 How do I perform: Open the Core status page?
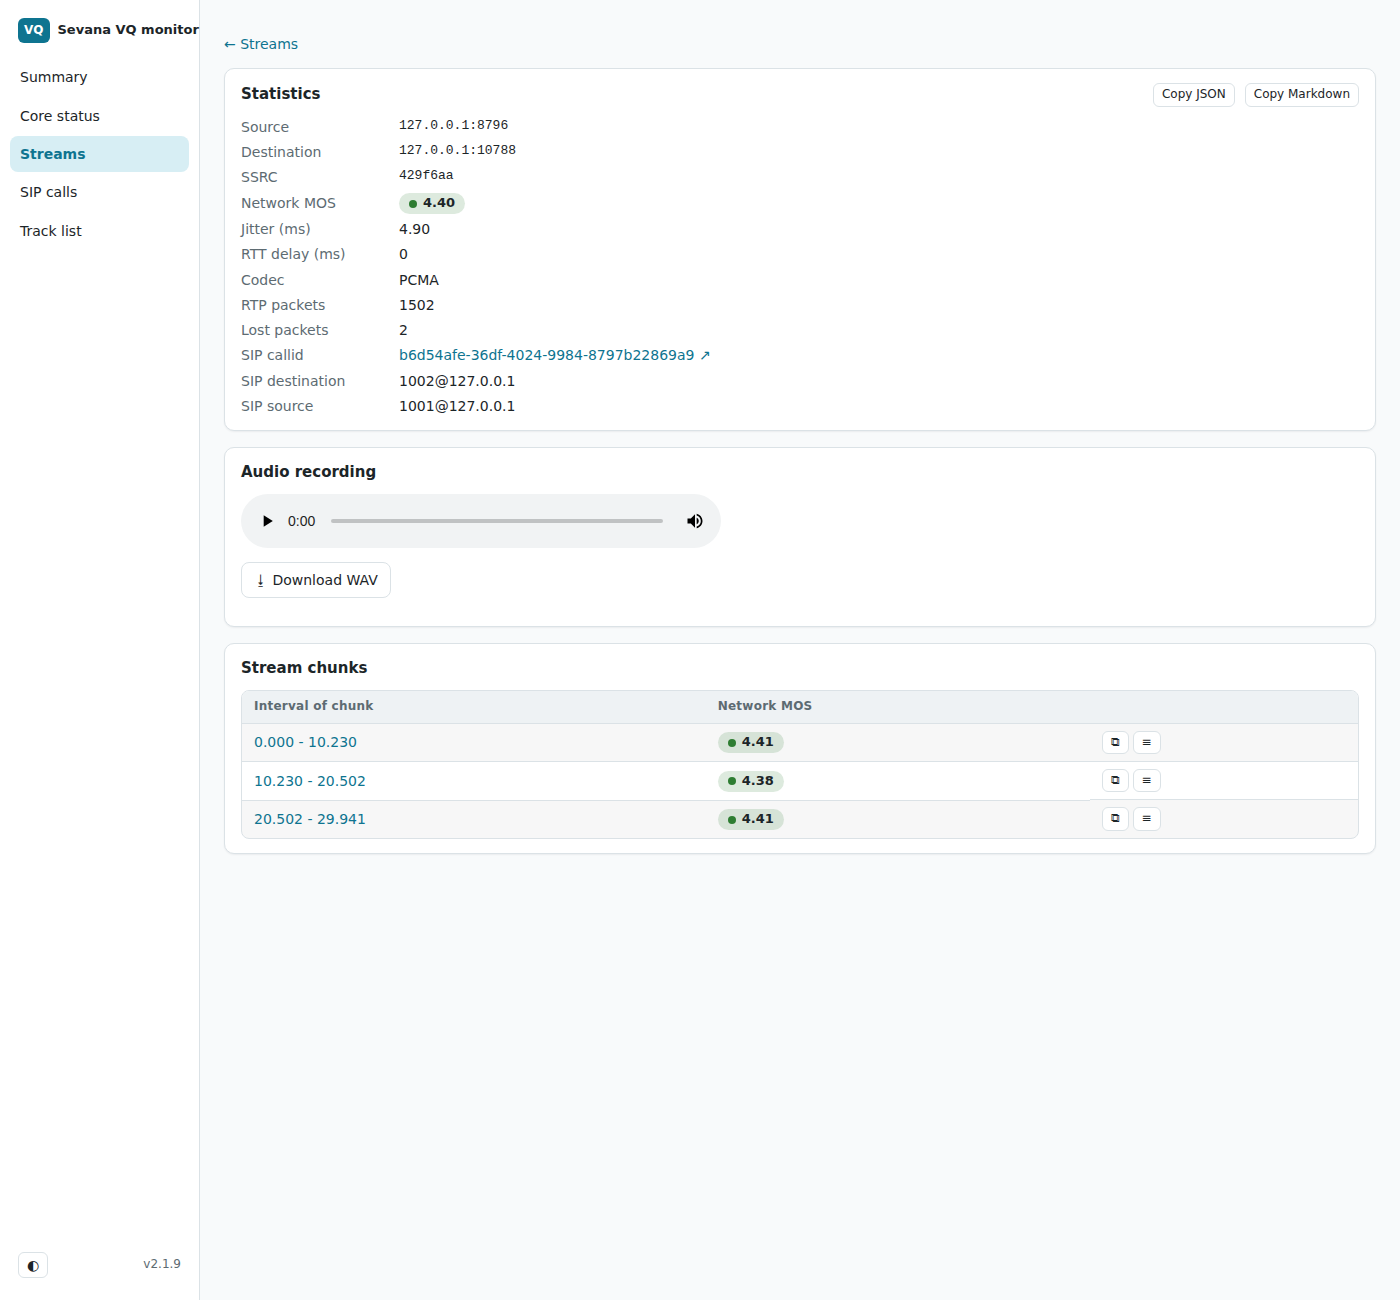pyautogui.click(x=99, y=116)
